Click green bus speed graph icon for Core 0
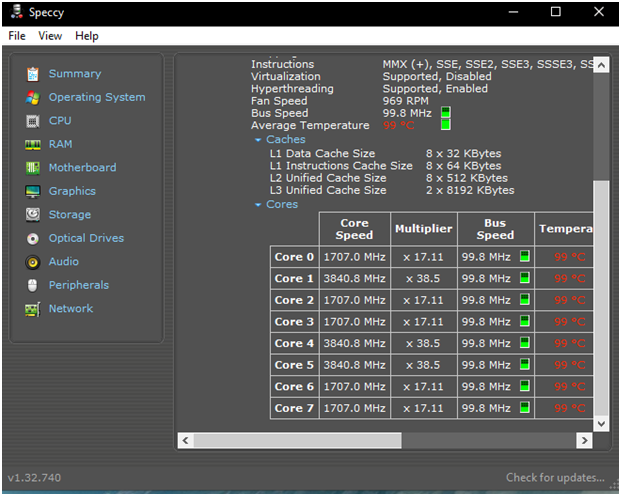621x496 pixels. tap(524, 256)
